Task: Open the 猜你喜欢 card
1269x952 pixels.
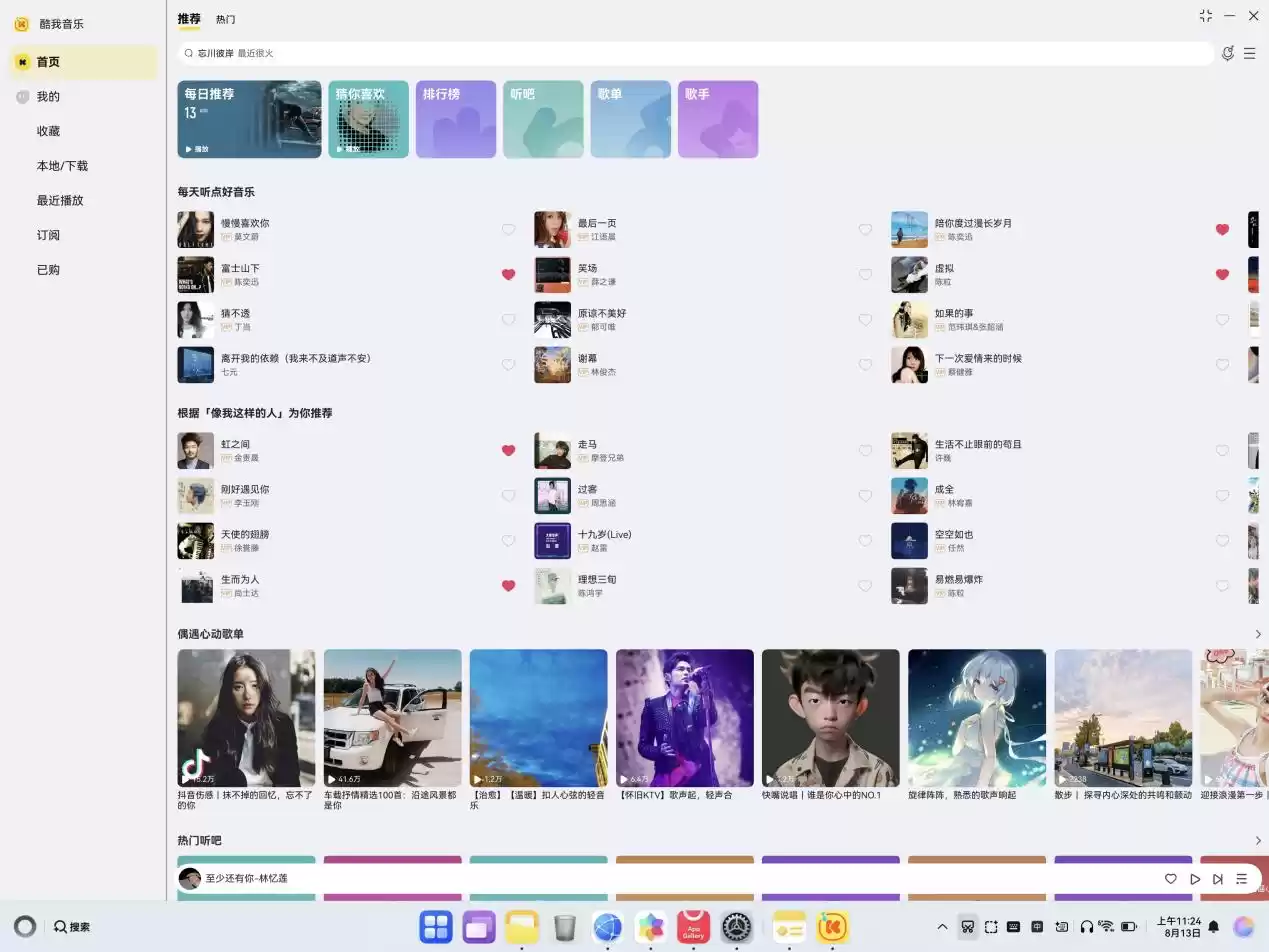Action: (368, 118)
